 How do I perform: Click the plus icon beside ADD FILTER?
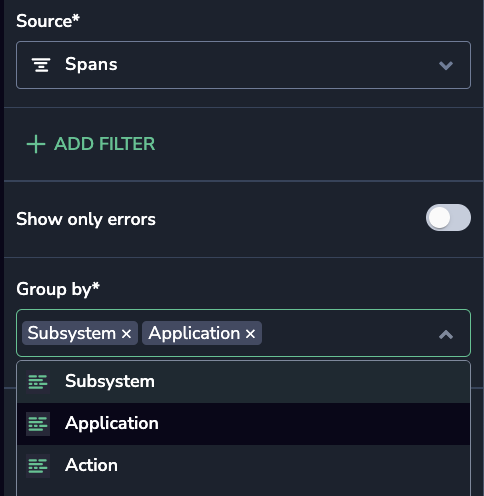point(36,144)
